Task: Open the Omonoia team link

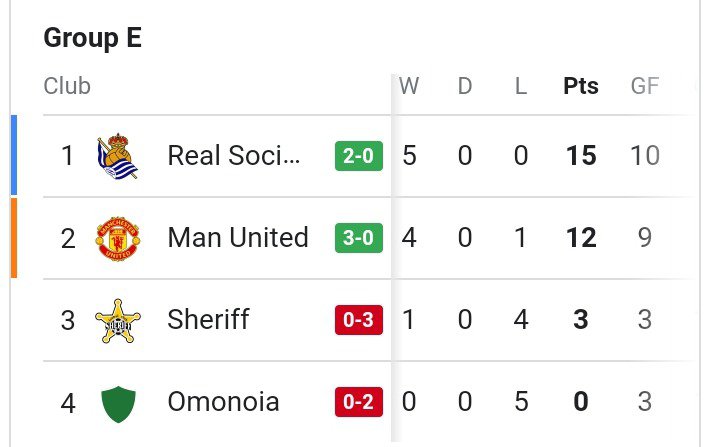Action: pyautogui.click(x=223, y=401)
